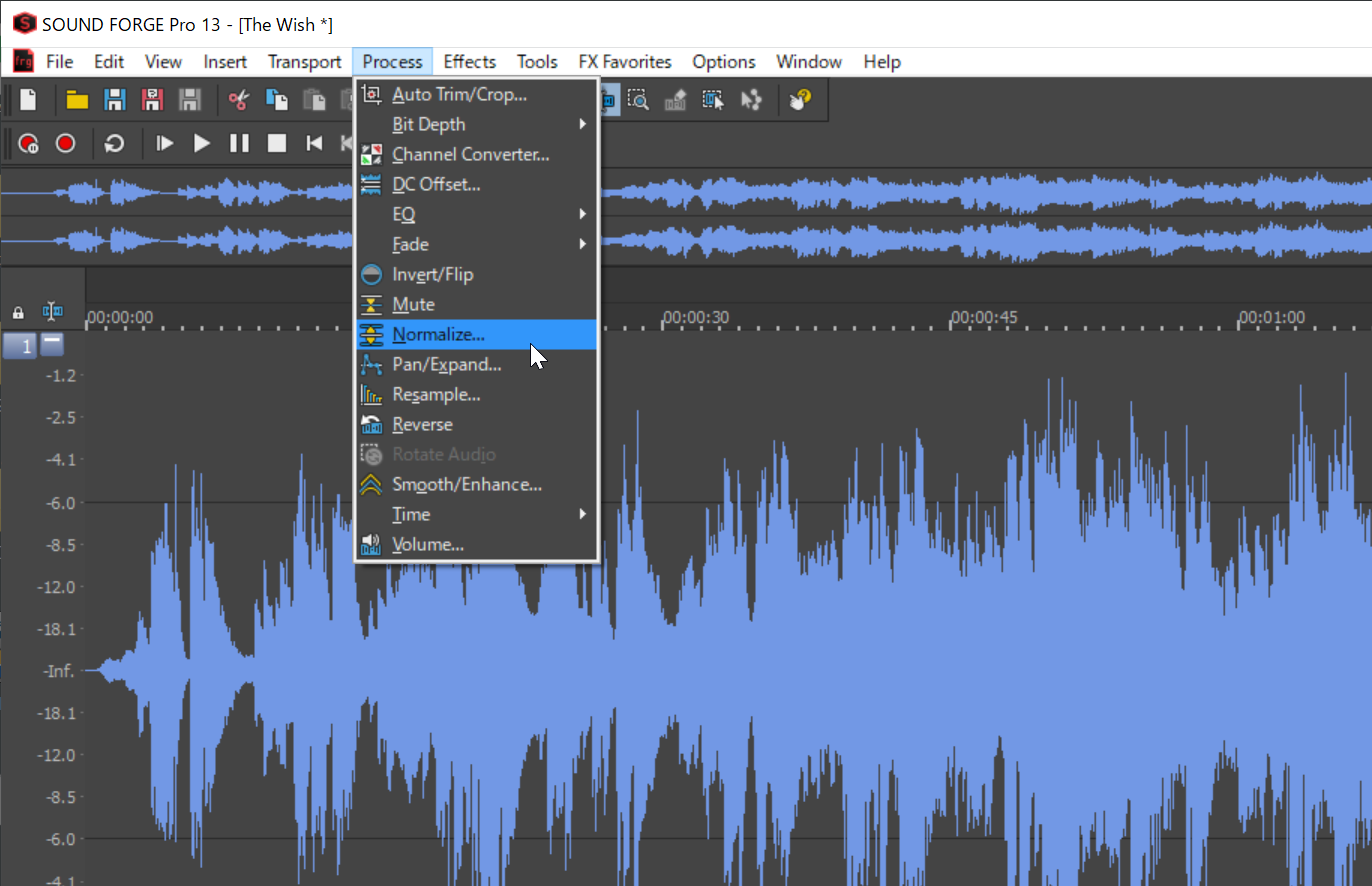The width and height of the screenshot is (1372, 886).
Task: Click the Copy icon in the toolbar
Action: [x=276, y=100]
